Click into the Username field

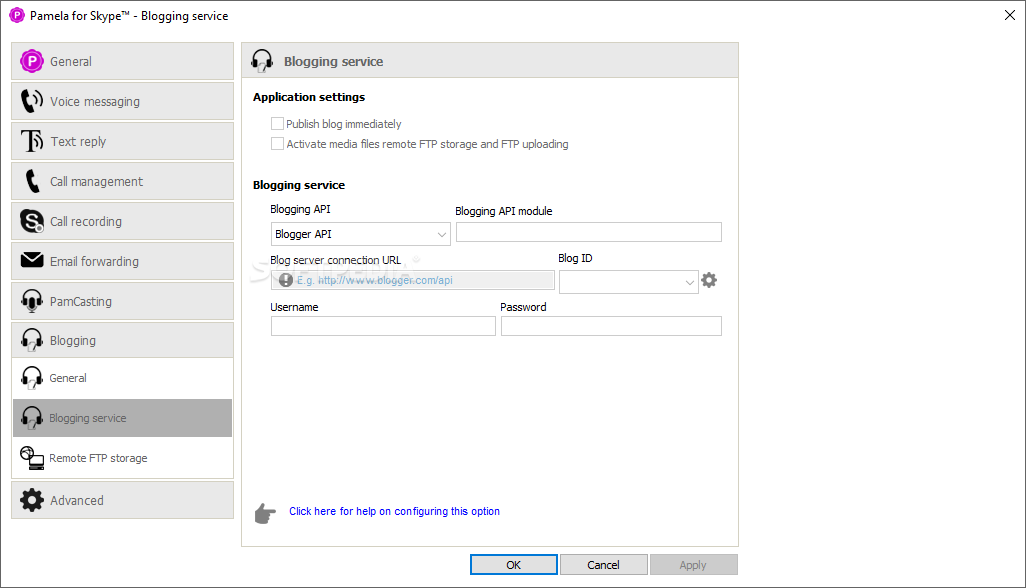click(383, 326)
